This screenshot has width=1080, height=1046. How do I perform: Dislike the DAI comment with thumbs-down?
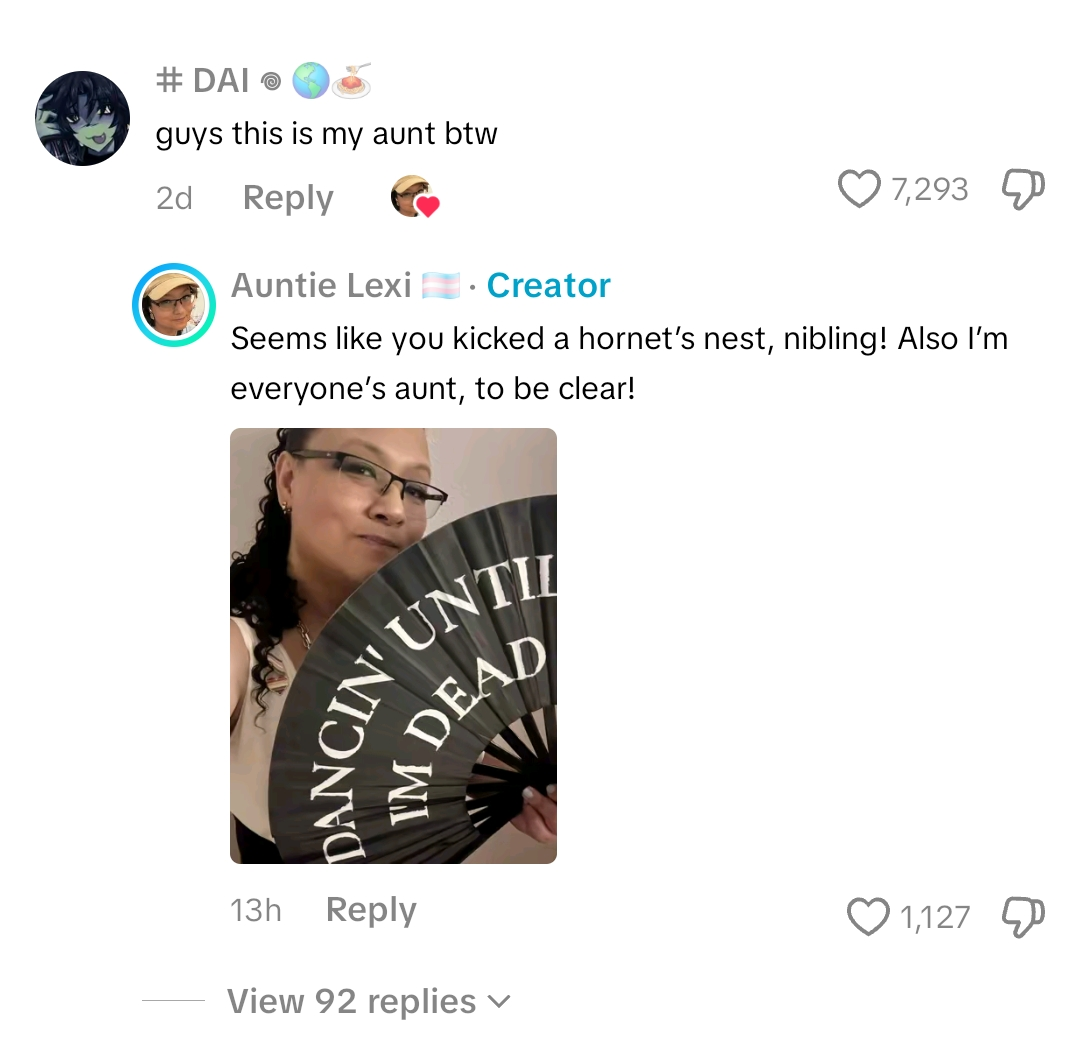(1024, 189)
